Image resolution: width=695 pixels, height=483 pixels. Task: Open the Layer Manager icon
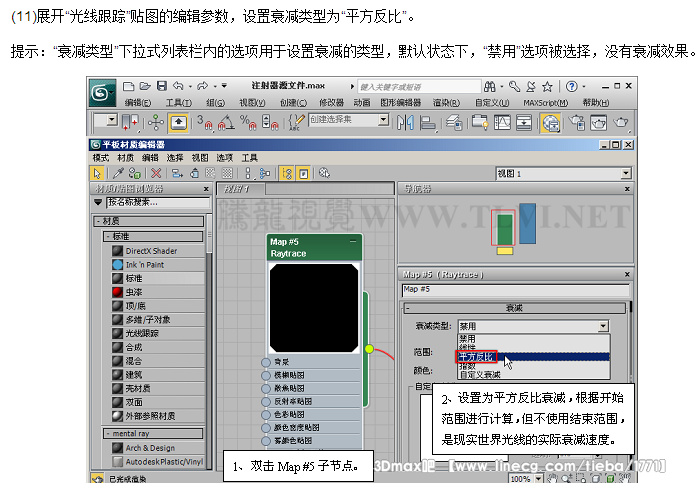coord(454,122)
